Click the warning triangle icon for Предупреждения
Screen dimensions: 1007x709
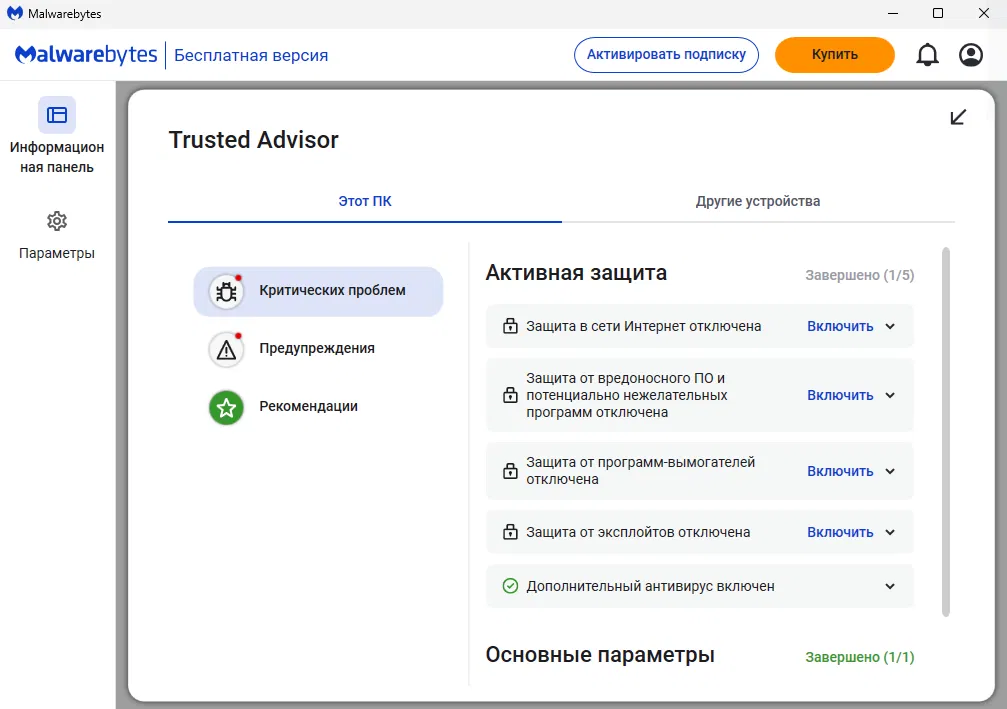[226, 349]
